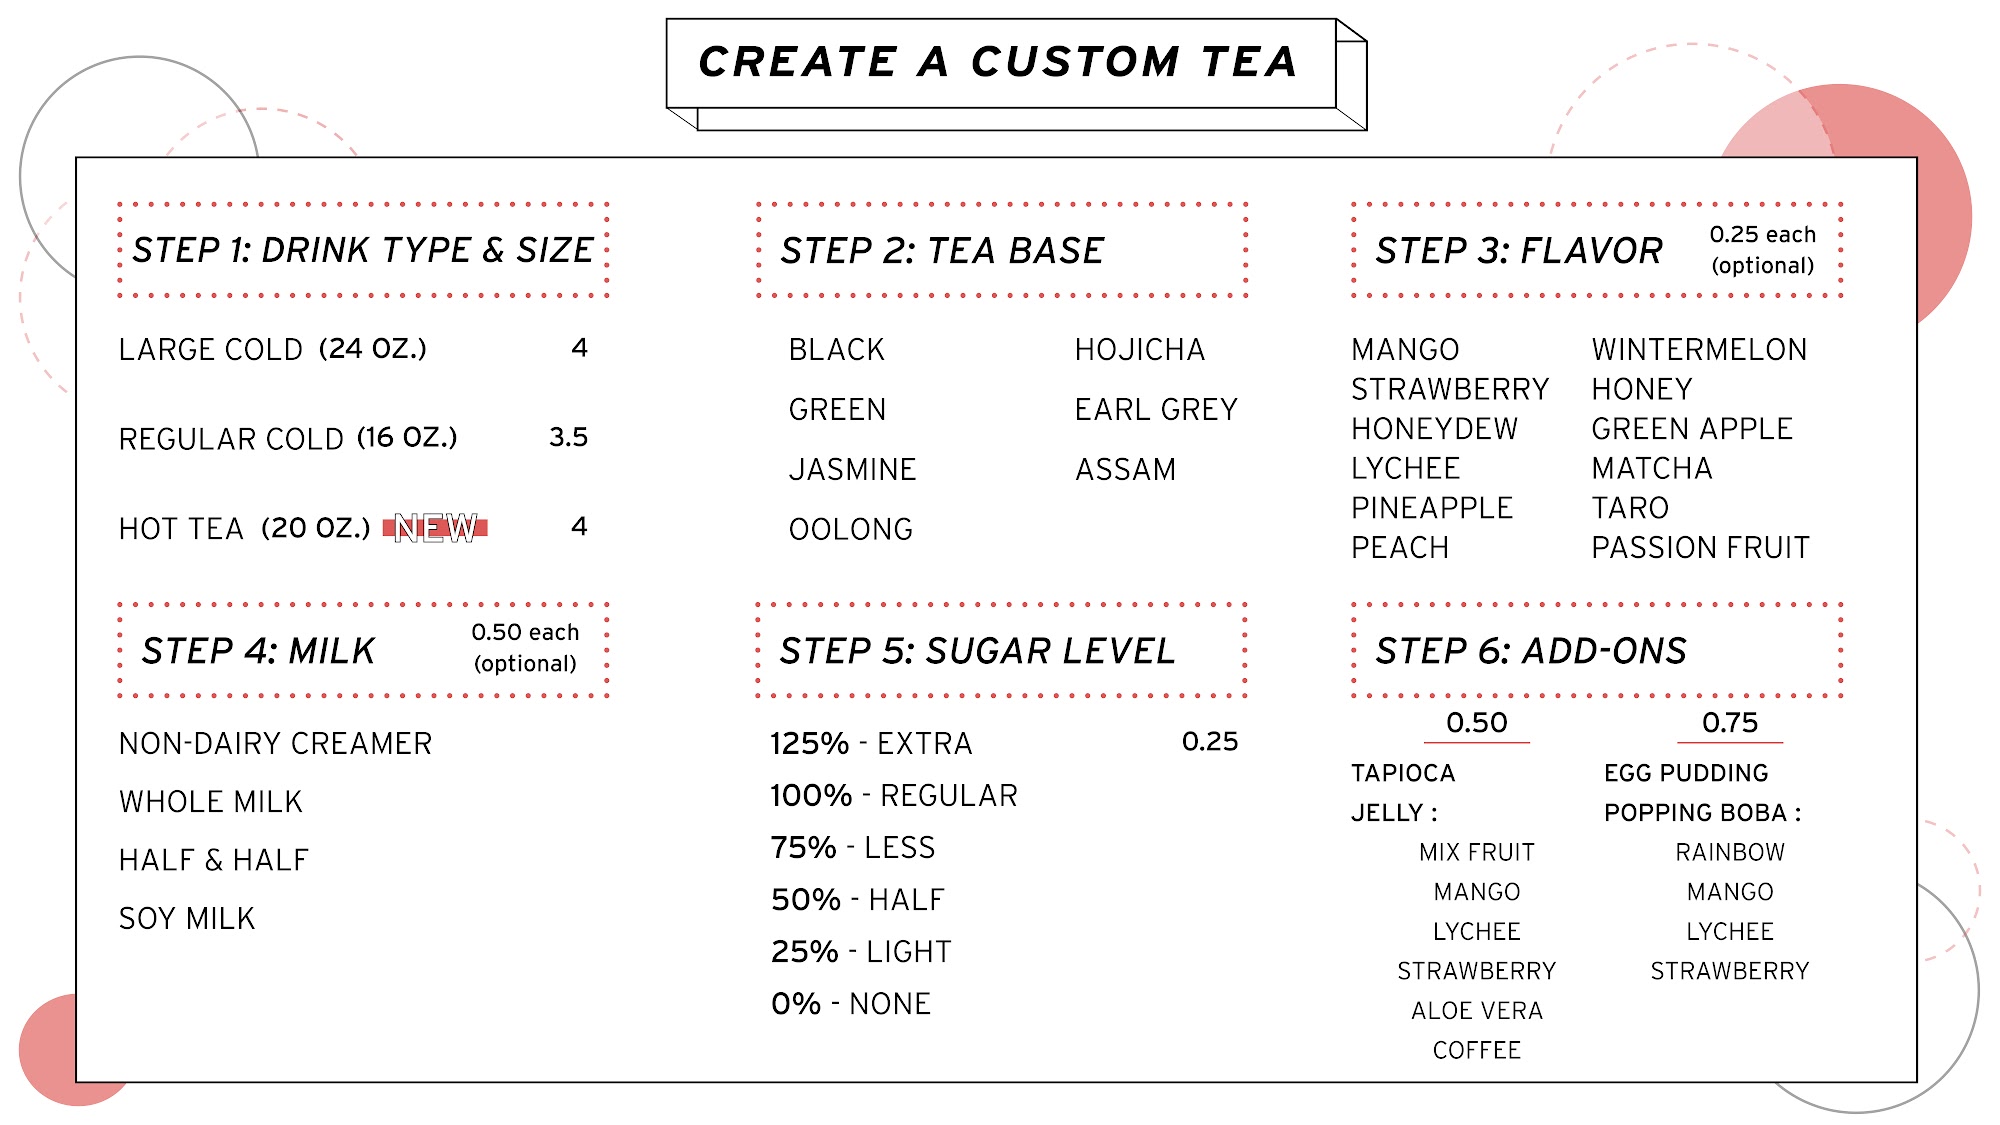The height and width of the screenshot is (1125, 2000).
Task: Pick the Honeydew flavor
Action: (x=1434, y=429)
